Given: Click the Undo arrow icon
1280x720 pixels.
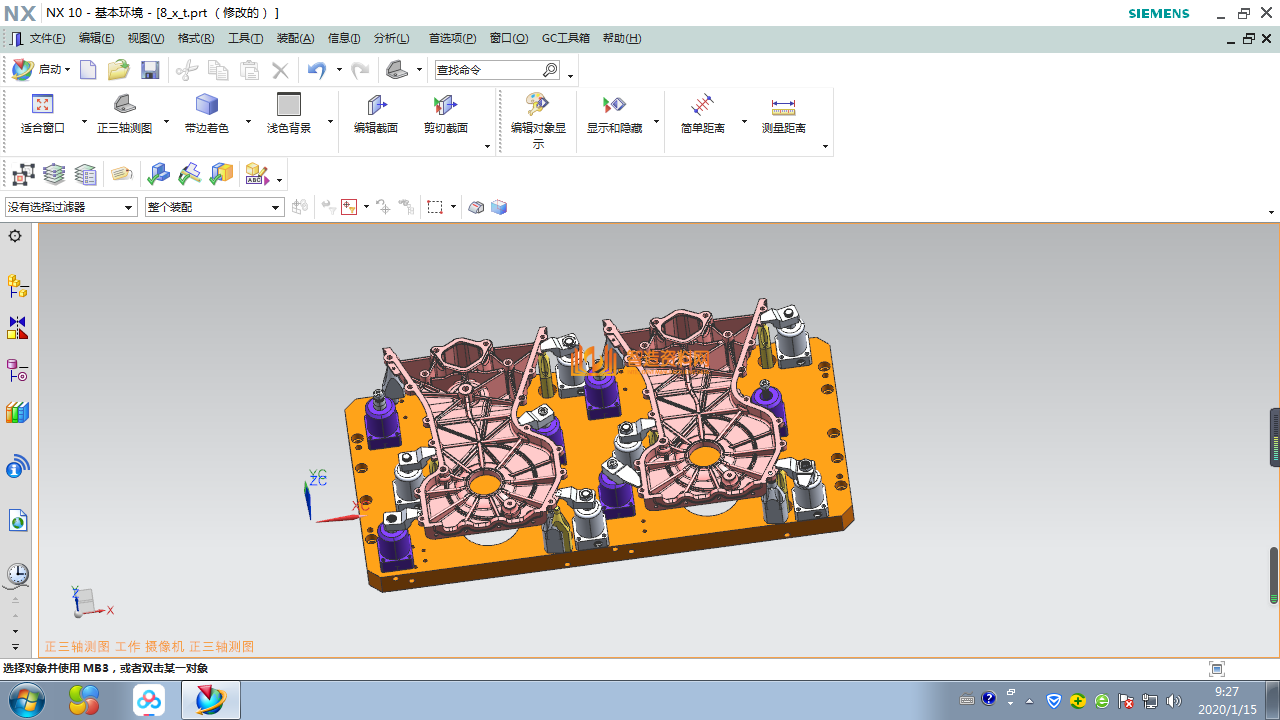Looking at the screenshot, I should pos(317,70).
